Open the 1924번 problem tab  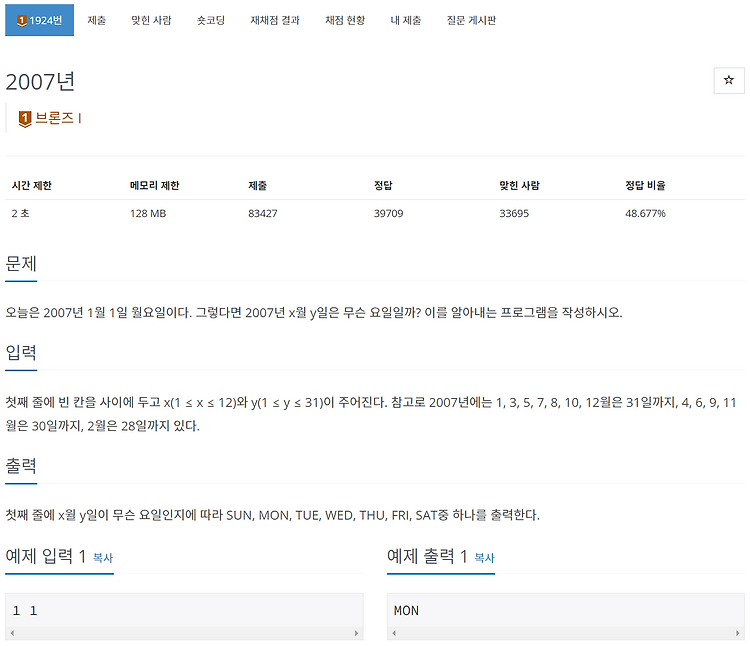click(39, 20)
